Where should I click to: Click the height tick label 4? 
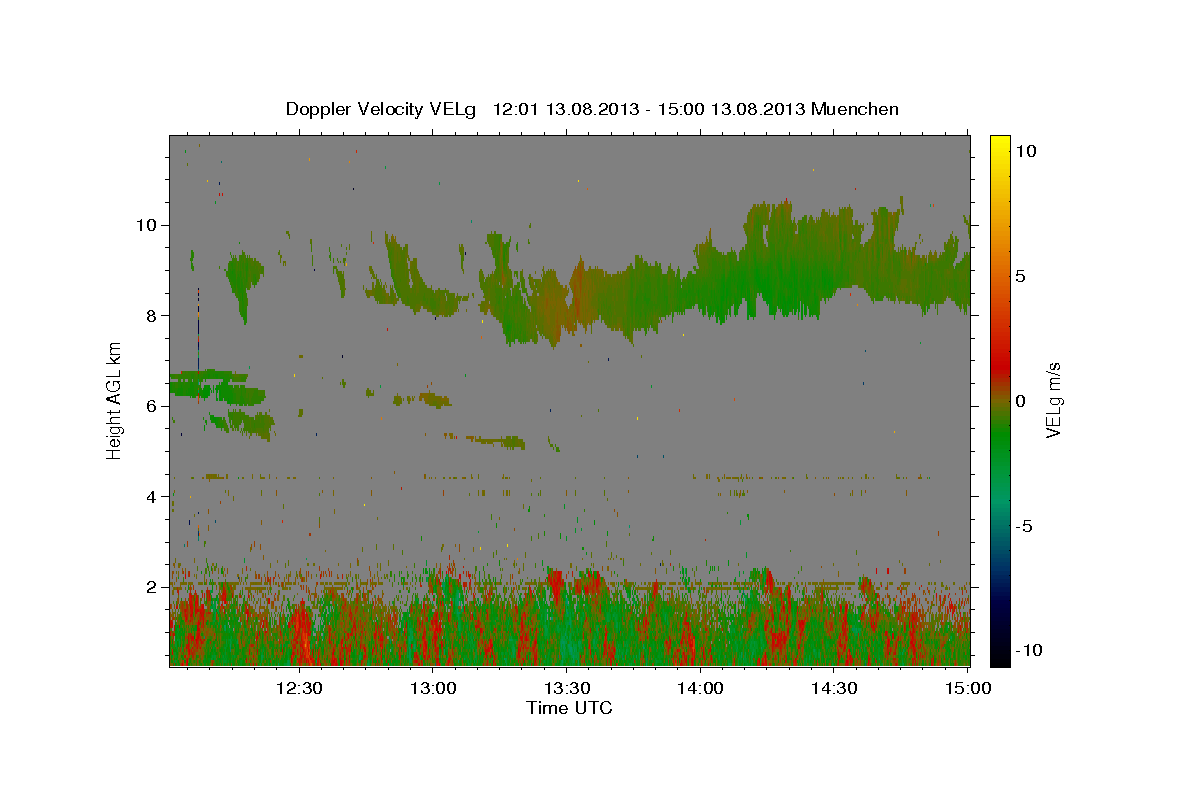pos(150,496)
